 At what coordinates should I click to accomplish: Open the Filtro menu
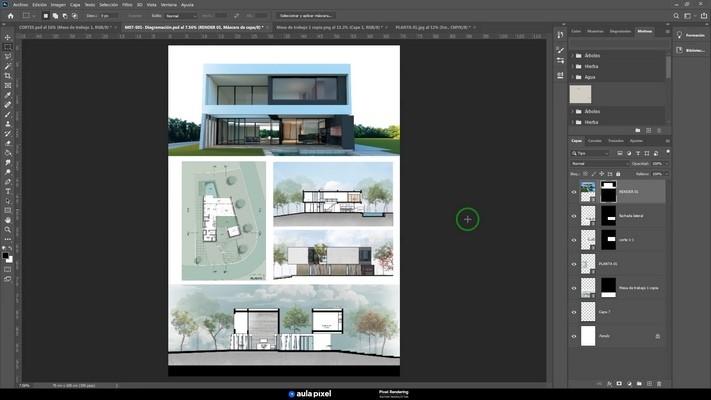click(x=127, y=5)
